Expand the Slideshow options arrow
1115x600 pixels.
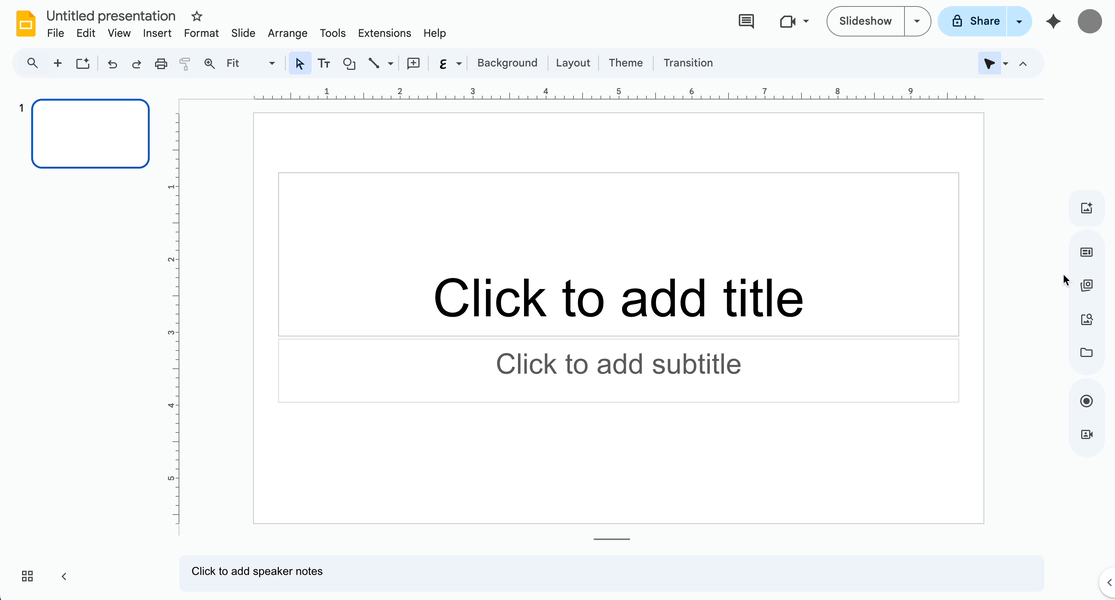[916, 20]
